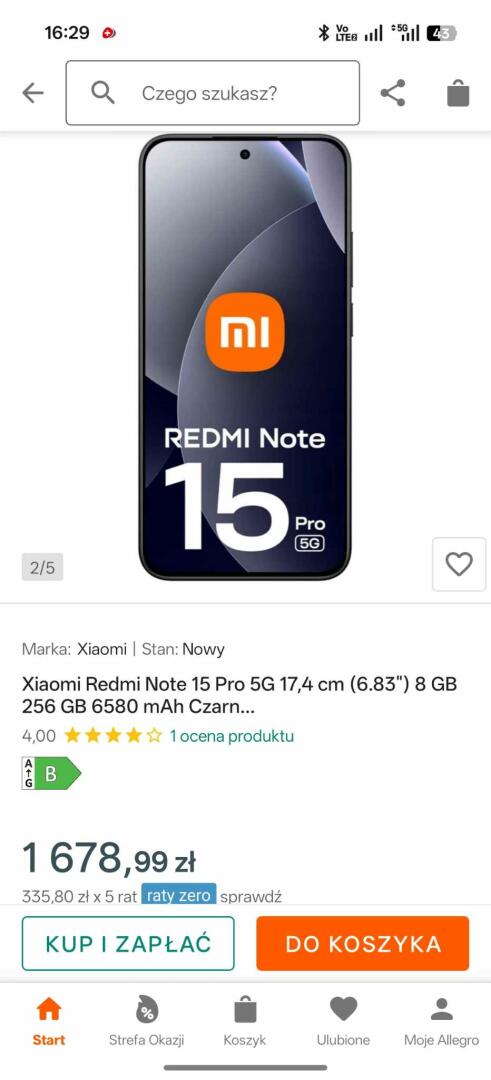This screenshot has width=491, height=1080.
Task: Click the KUP I ZAPŁAĆ button
Action: (128, 943)
